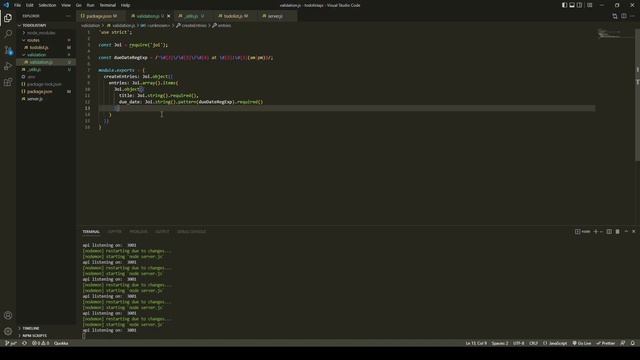Change the UTF-8 encoding setting
Viewport: 640px width, 360px height.
point(518,343)
